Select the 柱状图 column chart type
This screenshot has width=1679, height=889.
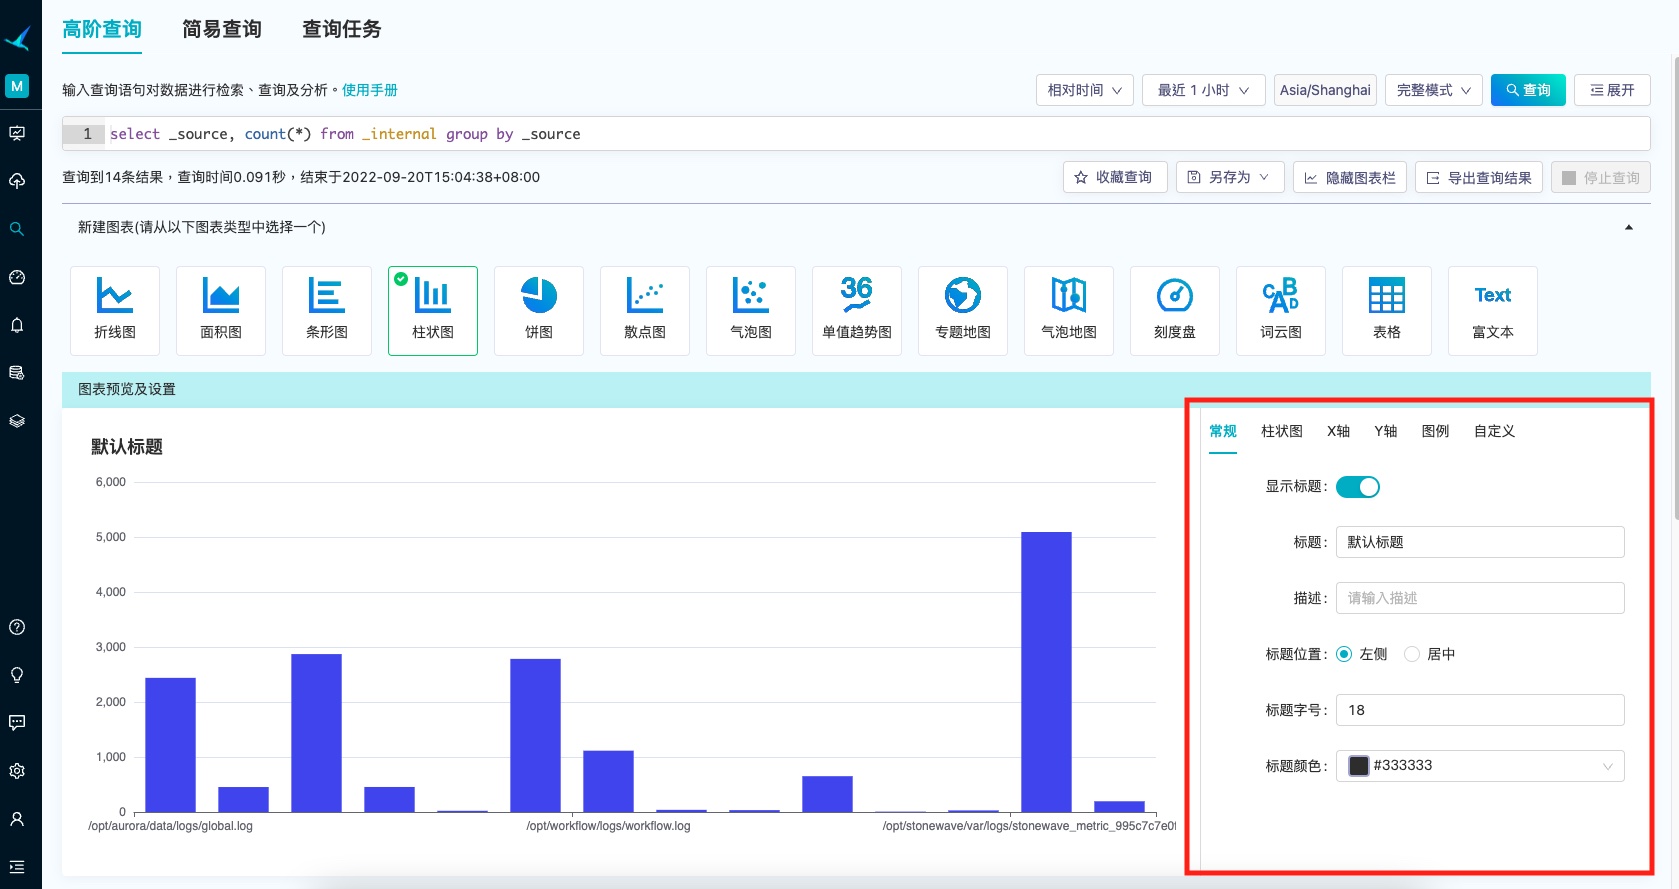click(x=433, y=311)
